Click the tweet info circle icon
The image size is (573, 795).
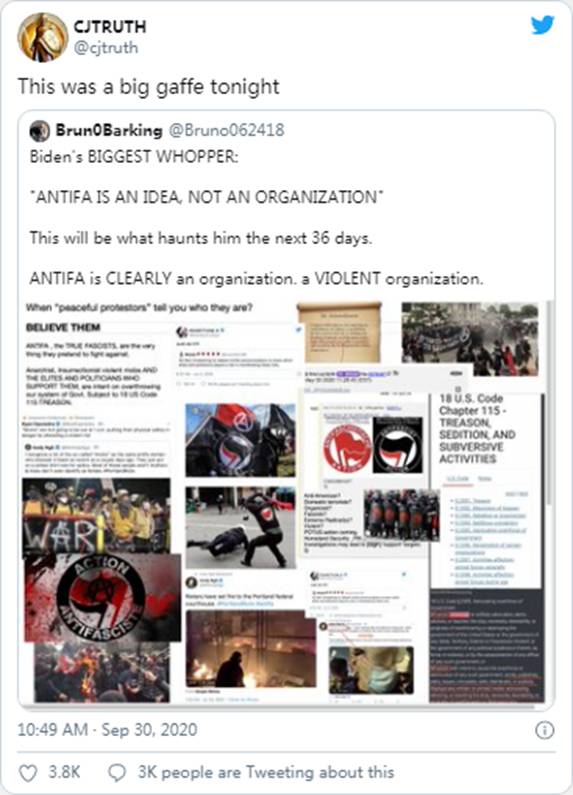[x=545, y=730]
